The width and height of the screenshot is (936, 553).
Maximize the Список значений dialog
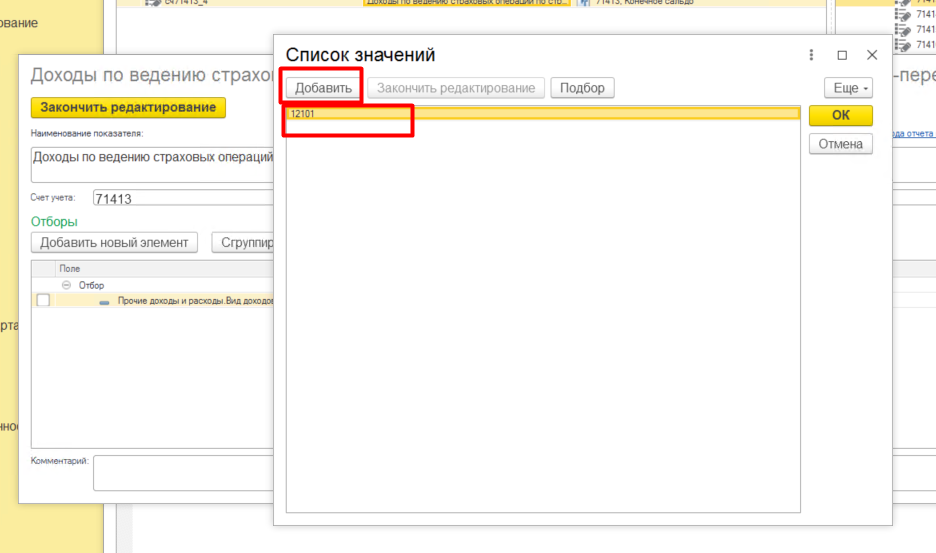click(842, 55)
